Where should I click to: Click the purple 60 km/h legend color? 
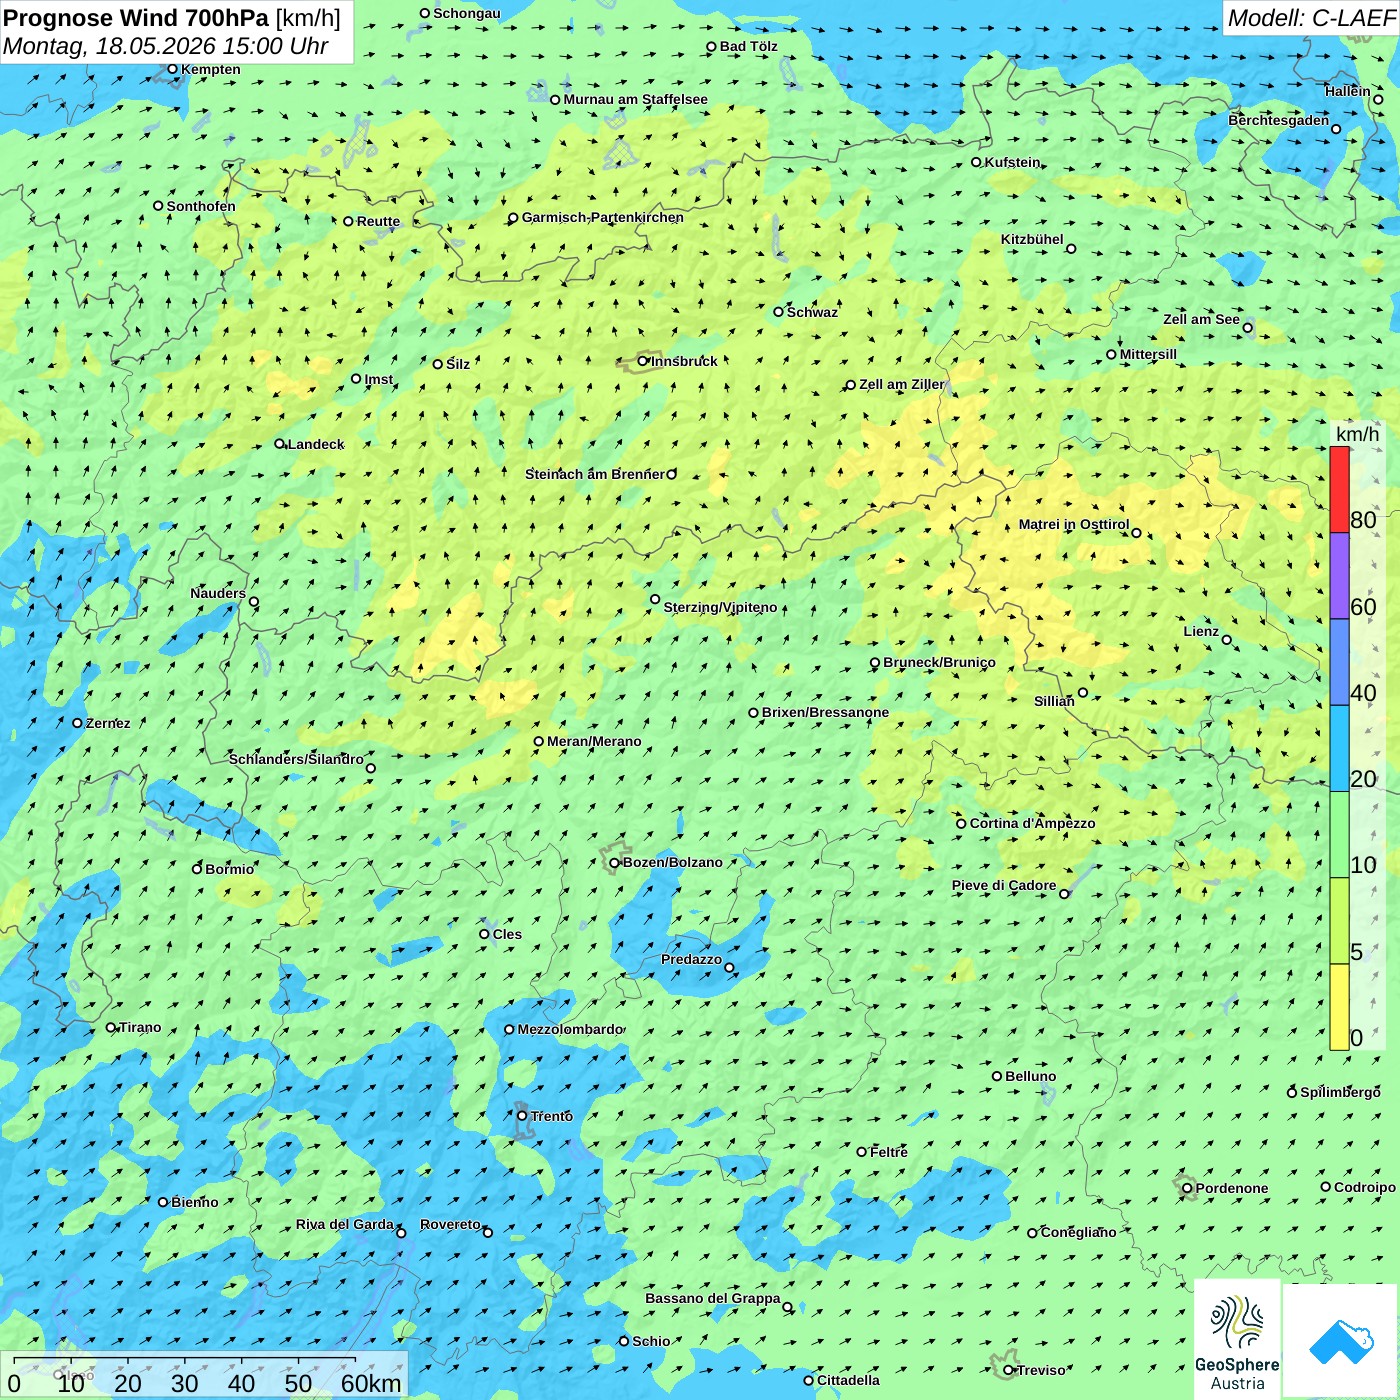click(1339, 576)
